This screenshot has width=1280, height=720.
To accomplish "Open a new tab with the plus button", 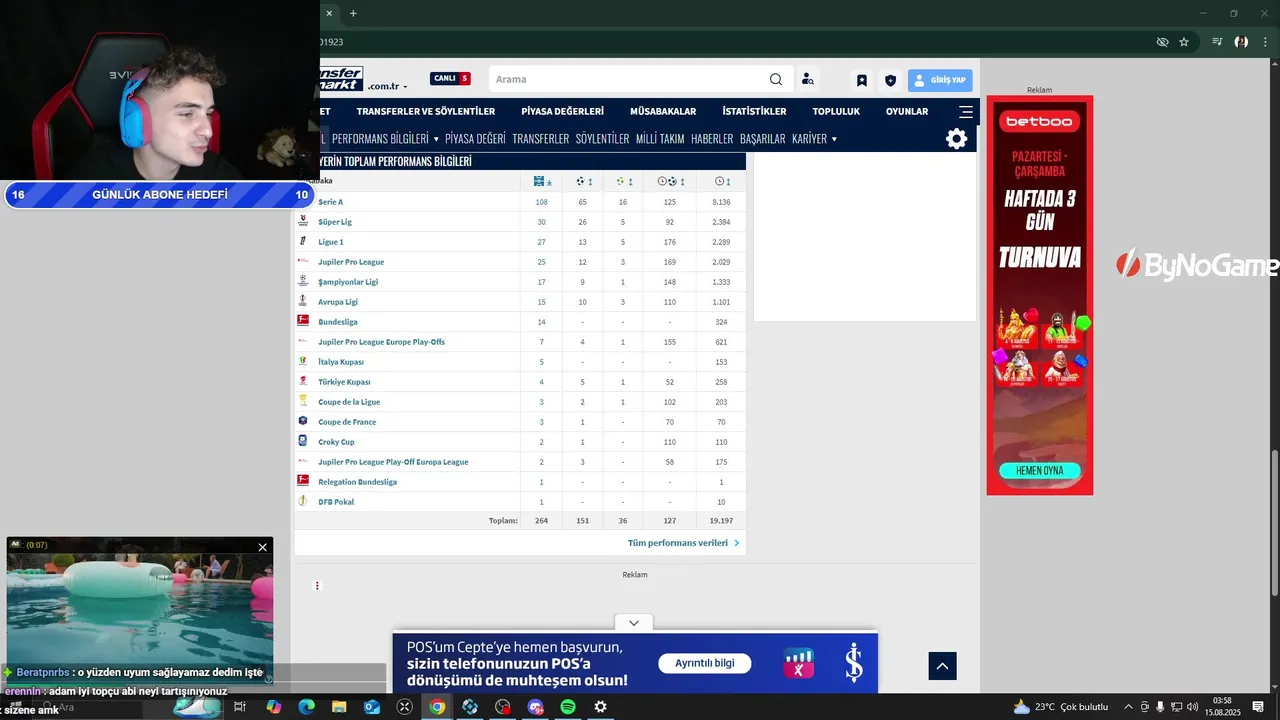I will (353, 13).
